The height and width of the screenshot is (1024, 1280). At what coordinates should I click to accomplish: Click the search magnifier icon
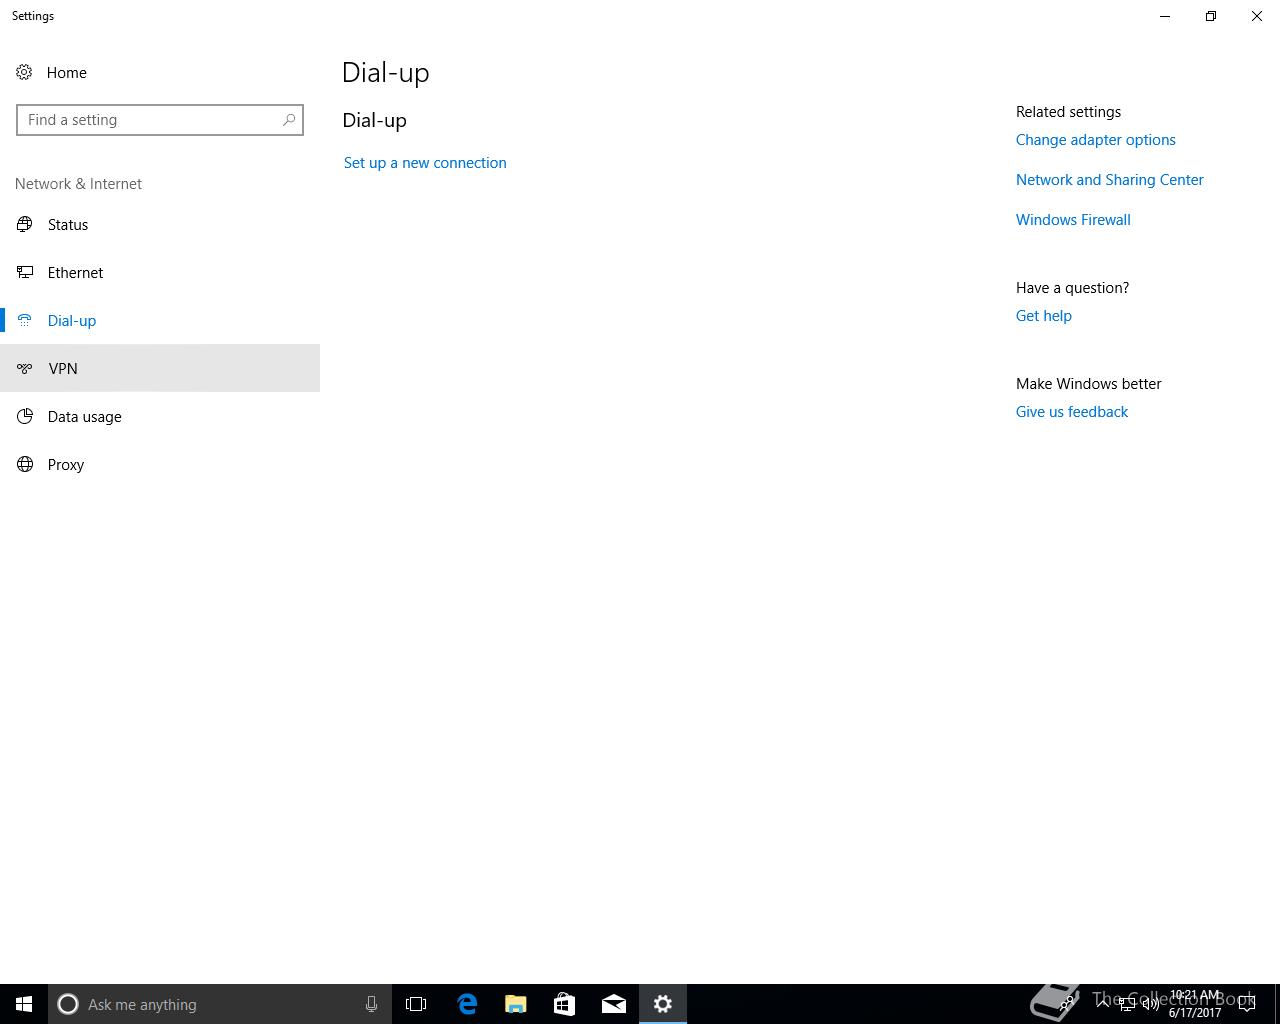(x=289, y=120)
